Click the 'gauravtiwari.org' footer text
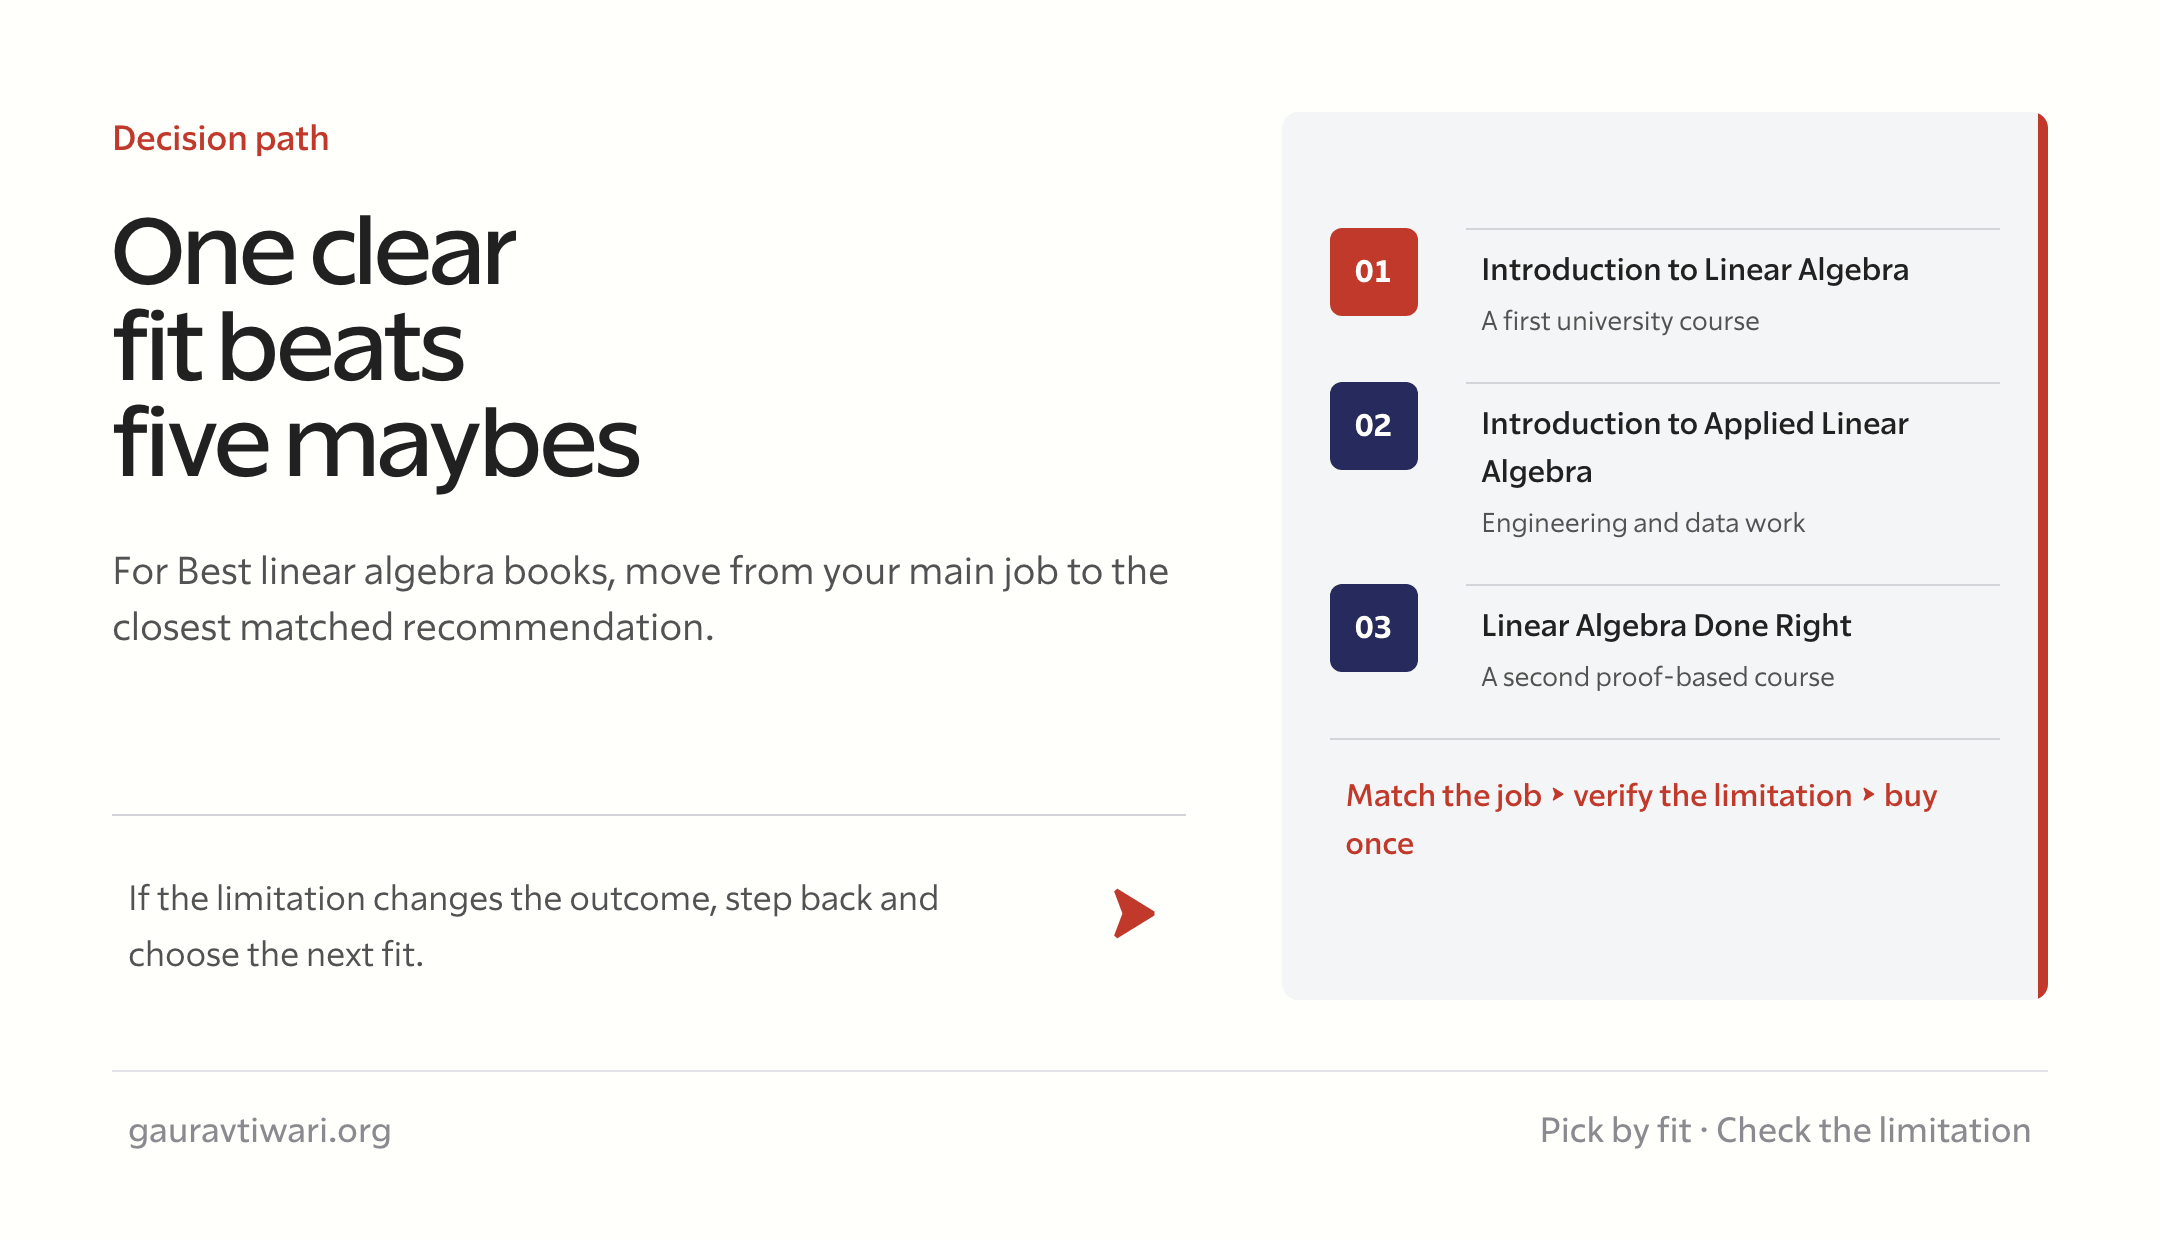2160x1240 pixels. pos(260,1131)
